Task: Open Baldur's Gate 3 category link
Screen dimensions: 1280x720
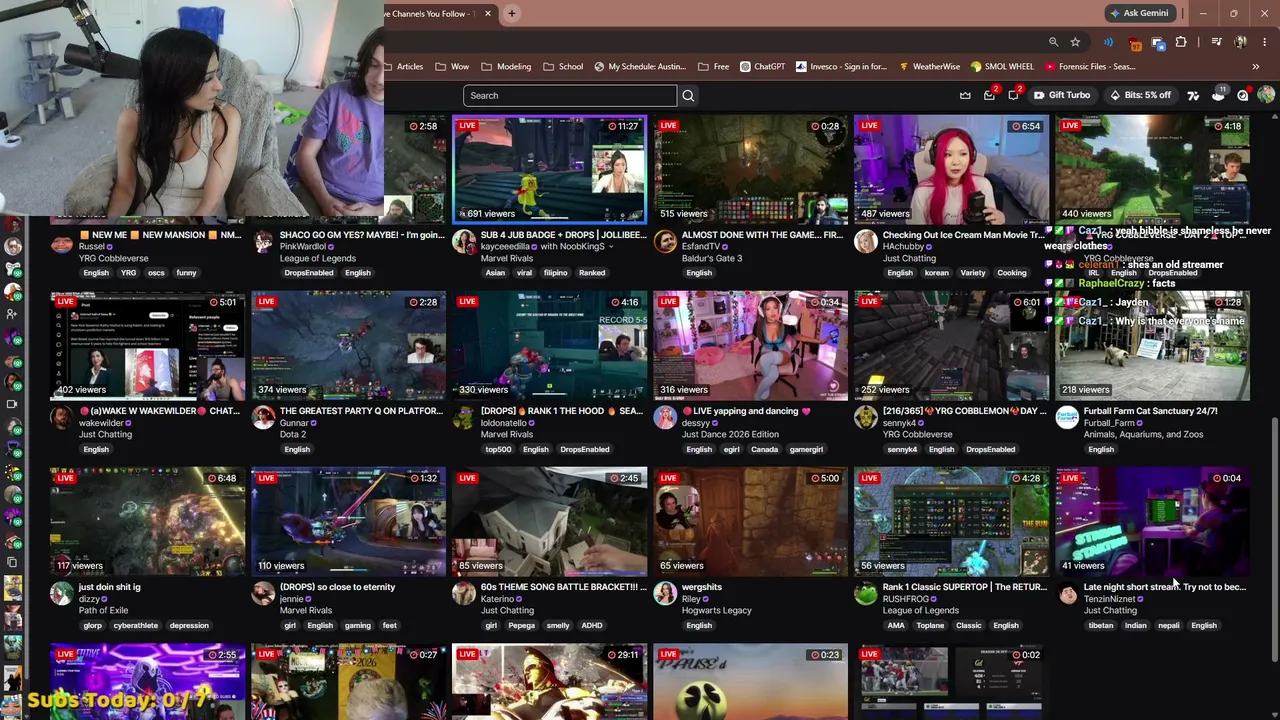Action: tap(709, 258)
